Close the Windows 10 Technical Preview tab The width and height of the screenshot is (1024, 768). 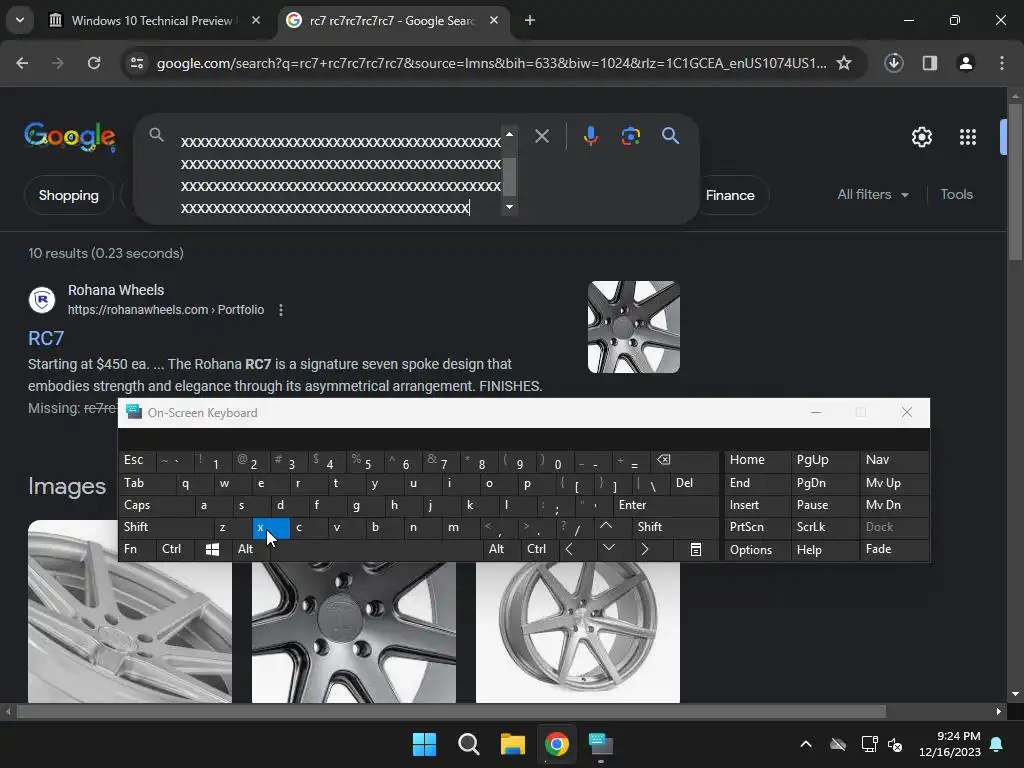tap(256, 20)
